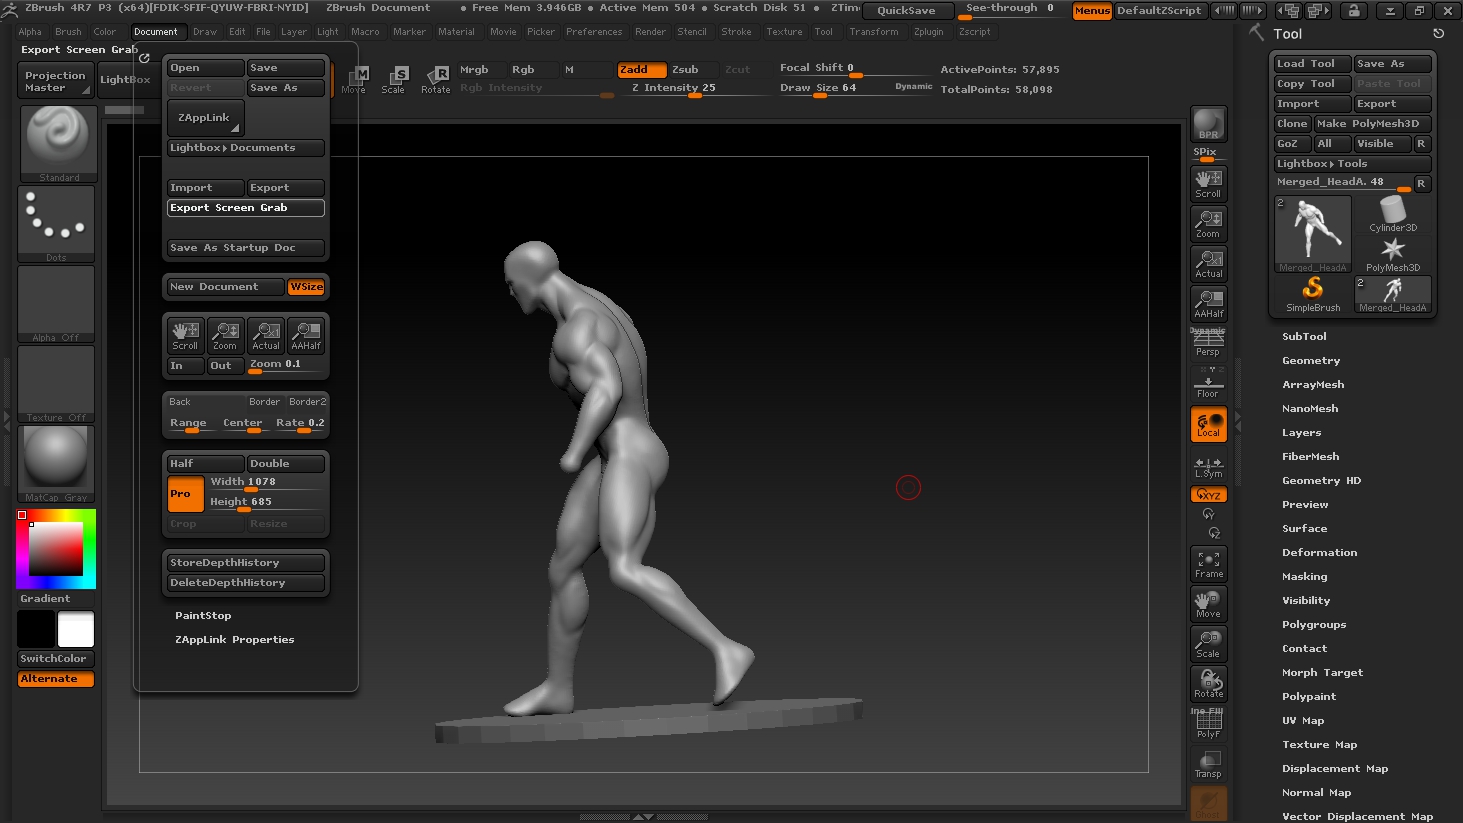Toggle XYZ rotation mode
Image resolution: width=1463 pixels, height=823 pixels.
point(1208,495)
